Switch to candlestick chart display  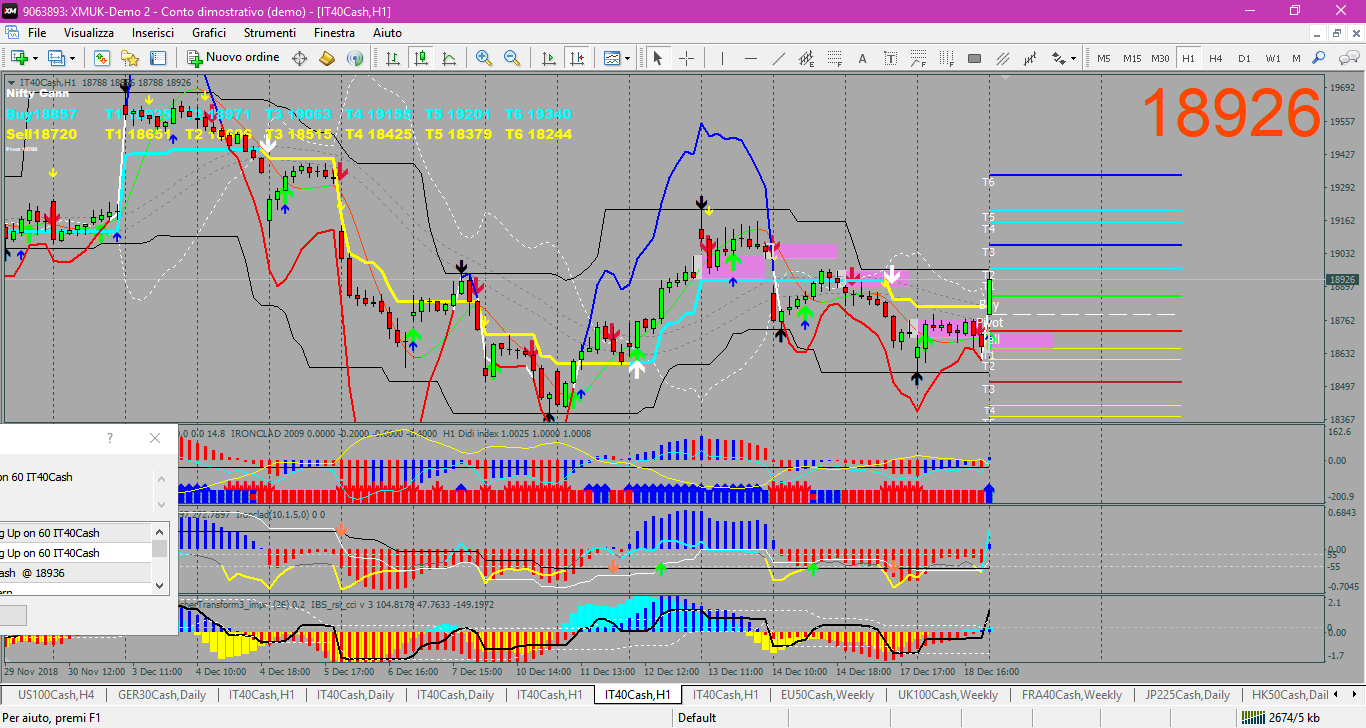tap(421, 58)
